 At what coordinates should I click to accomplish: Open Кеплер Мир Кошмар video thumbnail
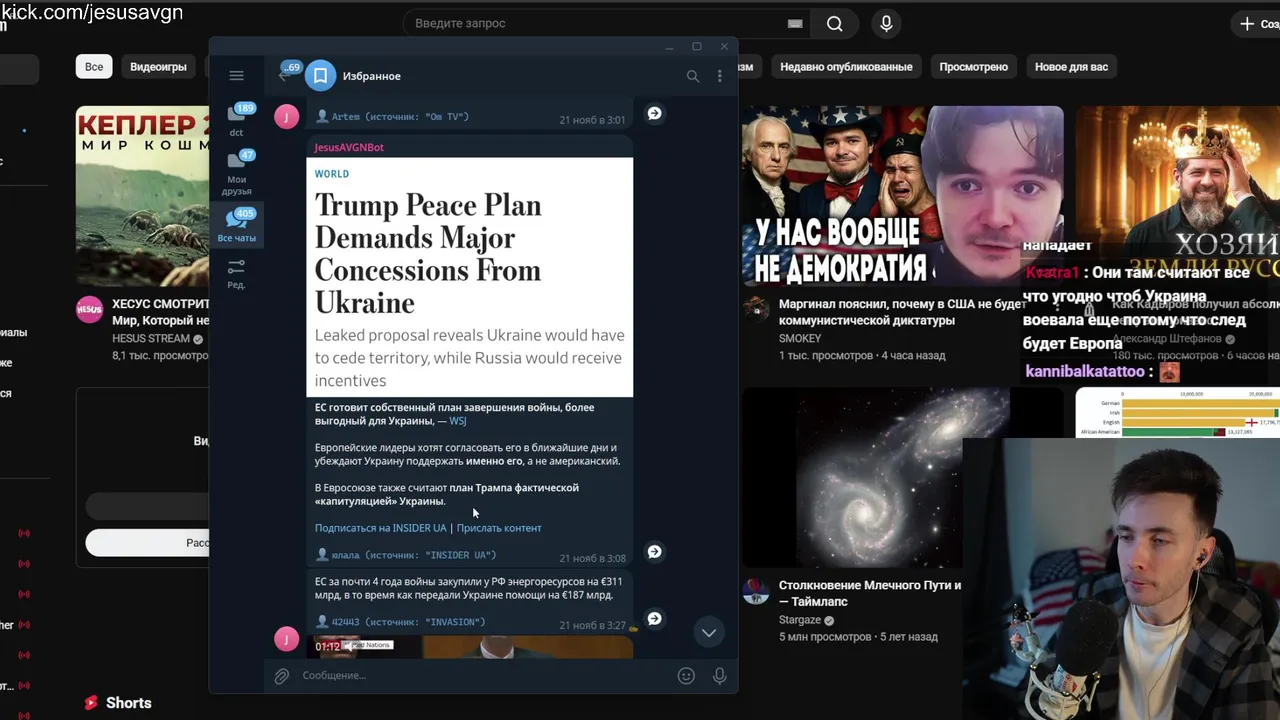[142, 196]
